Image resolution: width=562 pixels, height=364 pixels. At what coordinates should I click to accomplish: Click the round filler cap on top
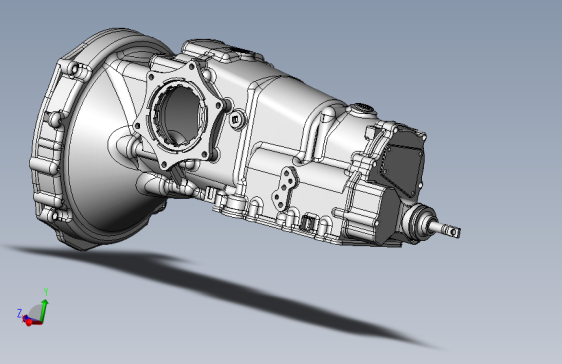(x=363, y=109)
